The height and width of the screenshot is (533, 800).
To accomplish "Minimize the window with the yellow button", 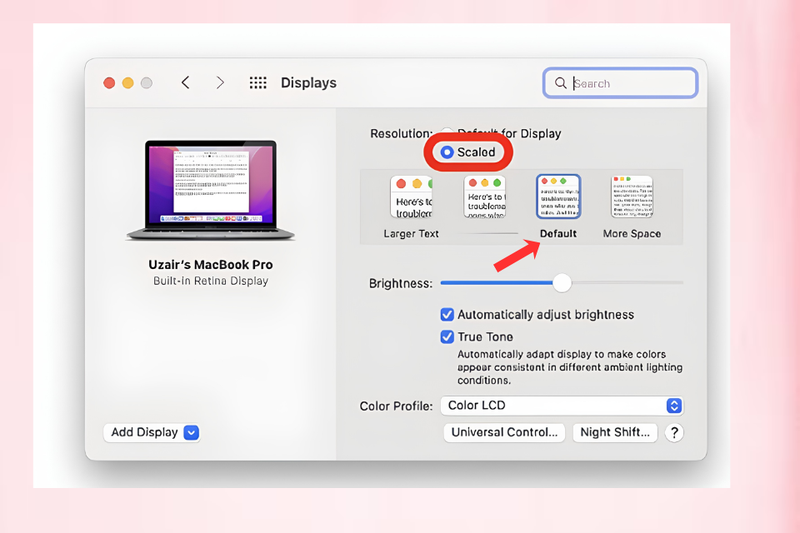I will click(x=128, y=83).
